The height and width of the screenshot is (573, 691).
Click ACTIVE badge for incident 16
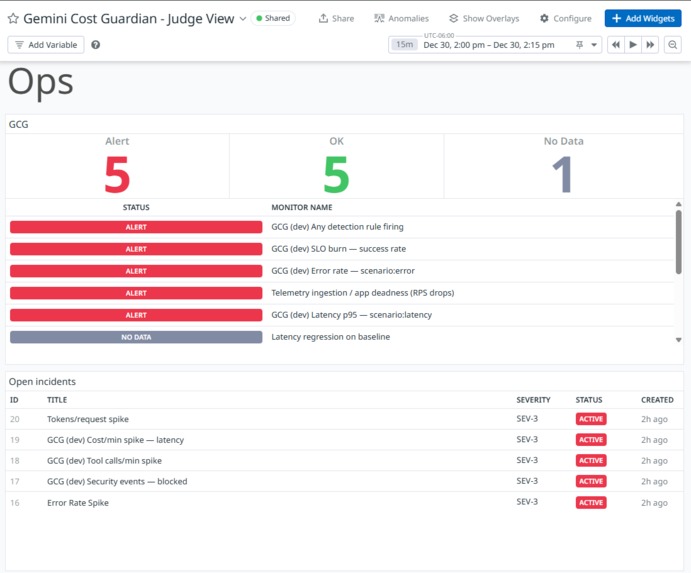[591, 502]
